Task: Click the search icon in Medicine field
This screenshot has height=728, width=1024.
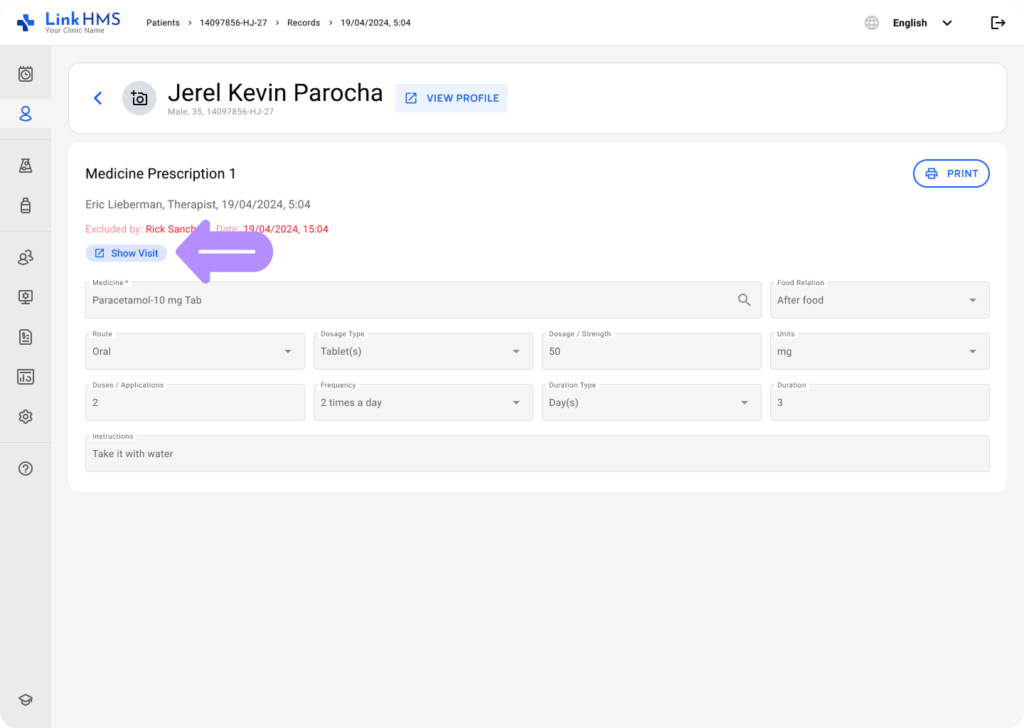Action: pyautogui.click(x=744, y=300)
